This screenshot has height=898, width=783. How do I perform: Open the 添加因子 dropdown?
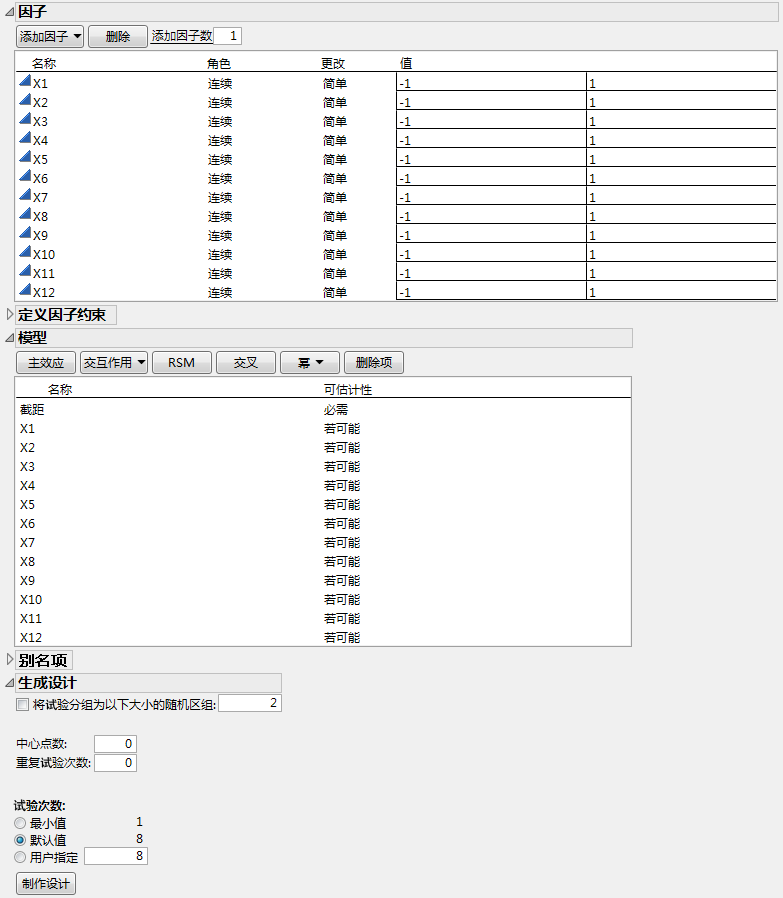point(50,37)
